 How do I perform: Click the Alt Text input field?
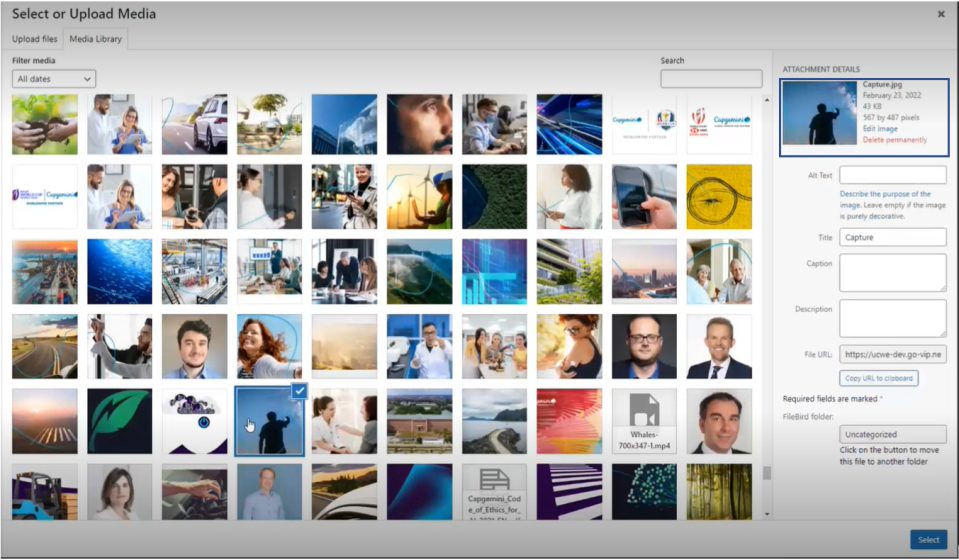point(892,175)
